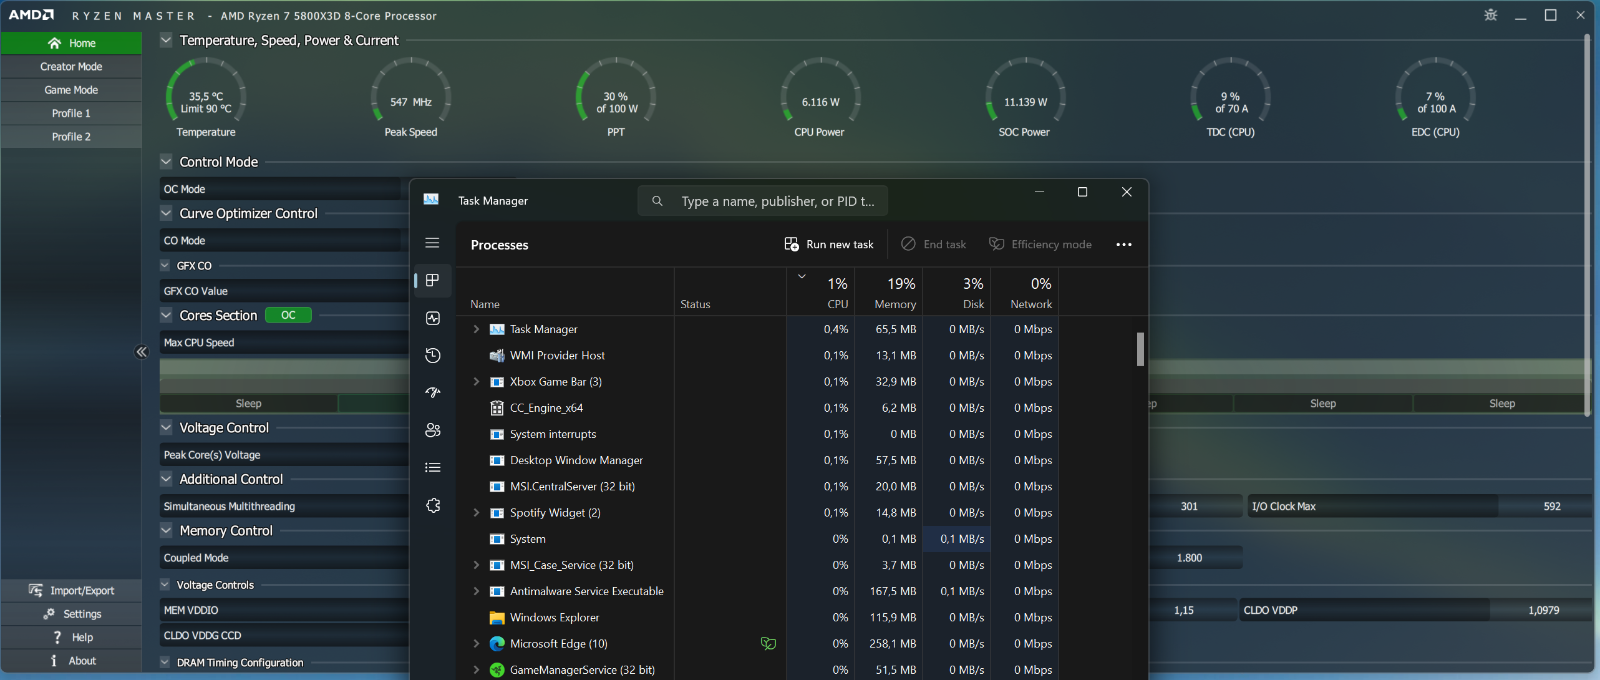Collapse the Memory Control section

click(166, 530)
